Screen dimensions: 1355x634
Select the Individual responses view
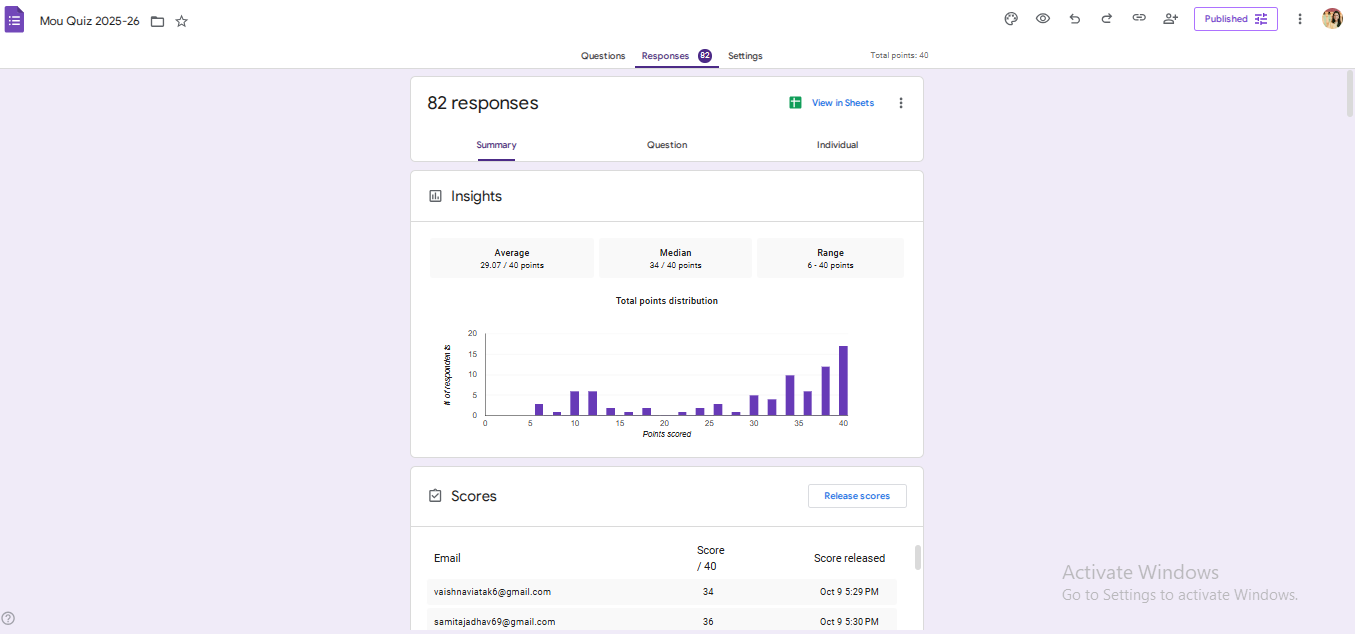[837, 145]
